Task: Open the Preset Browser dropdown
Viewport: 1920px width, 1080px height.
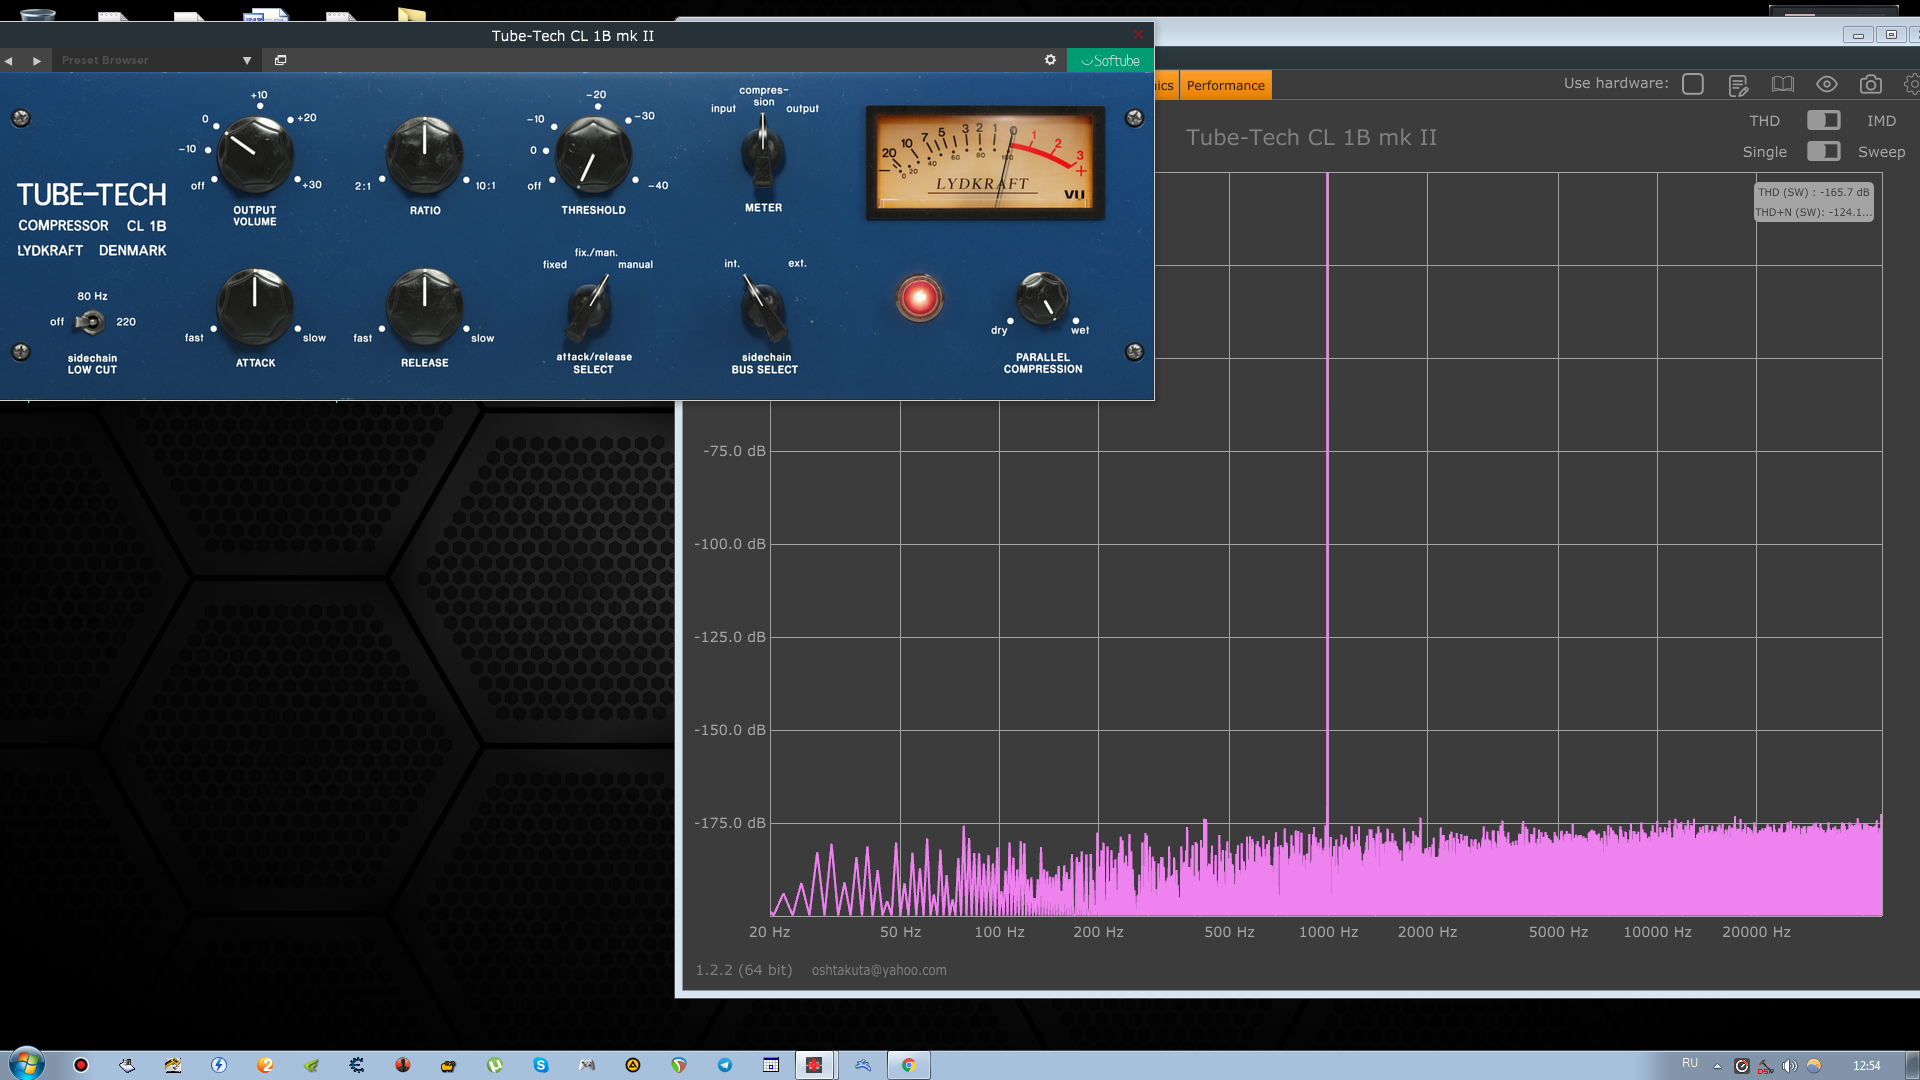Action: tap(247, 61)
